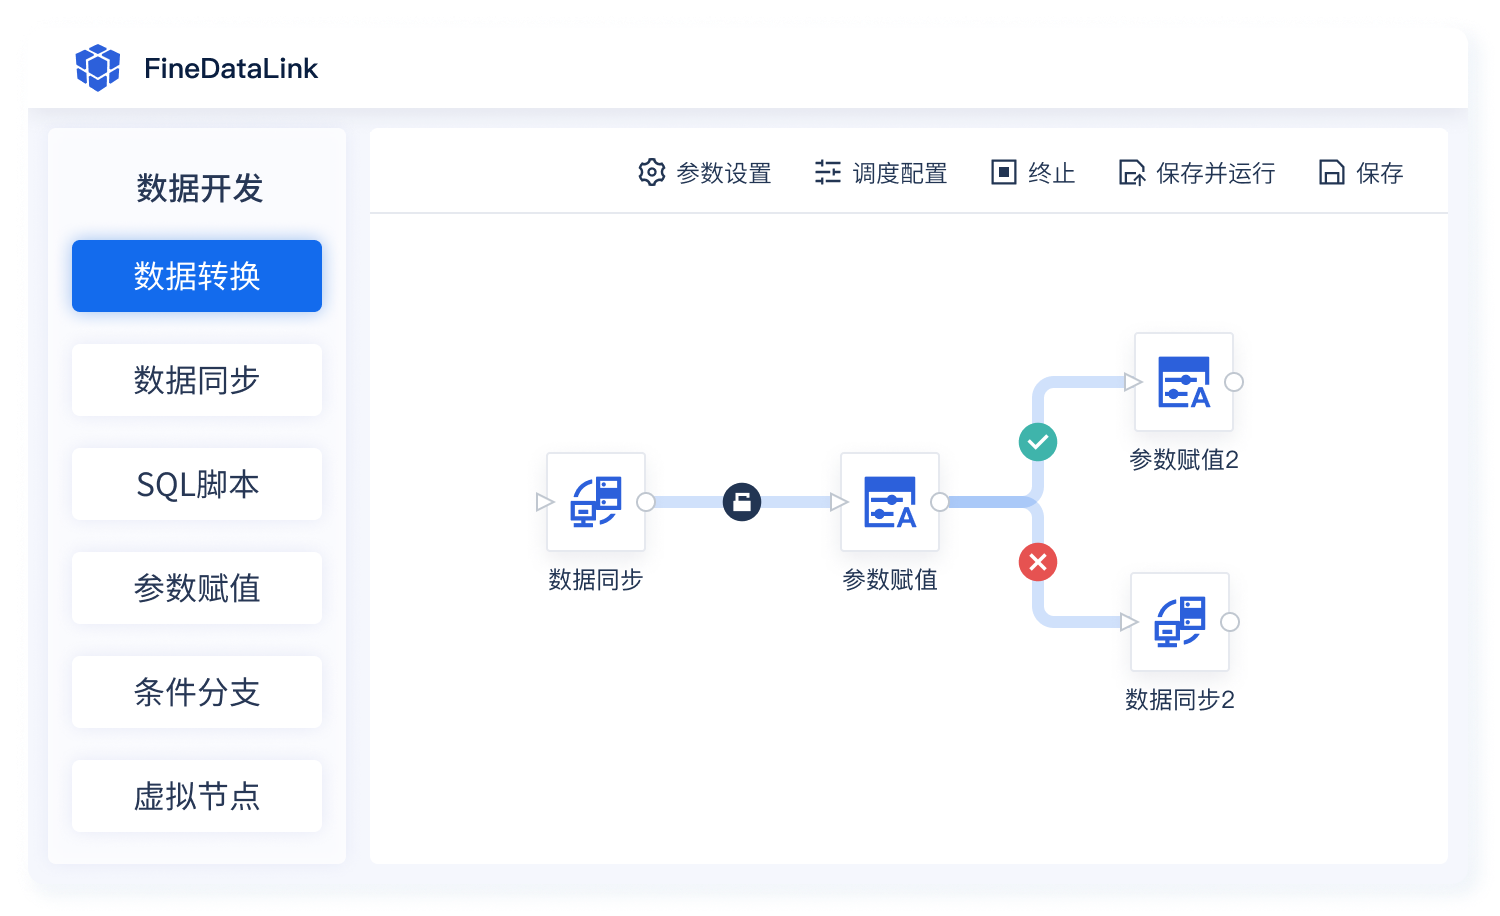Click the output port circle of 参数赋值2
Screen dimensions: 1500x916
coord(1234,382)
